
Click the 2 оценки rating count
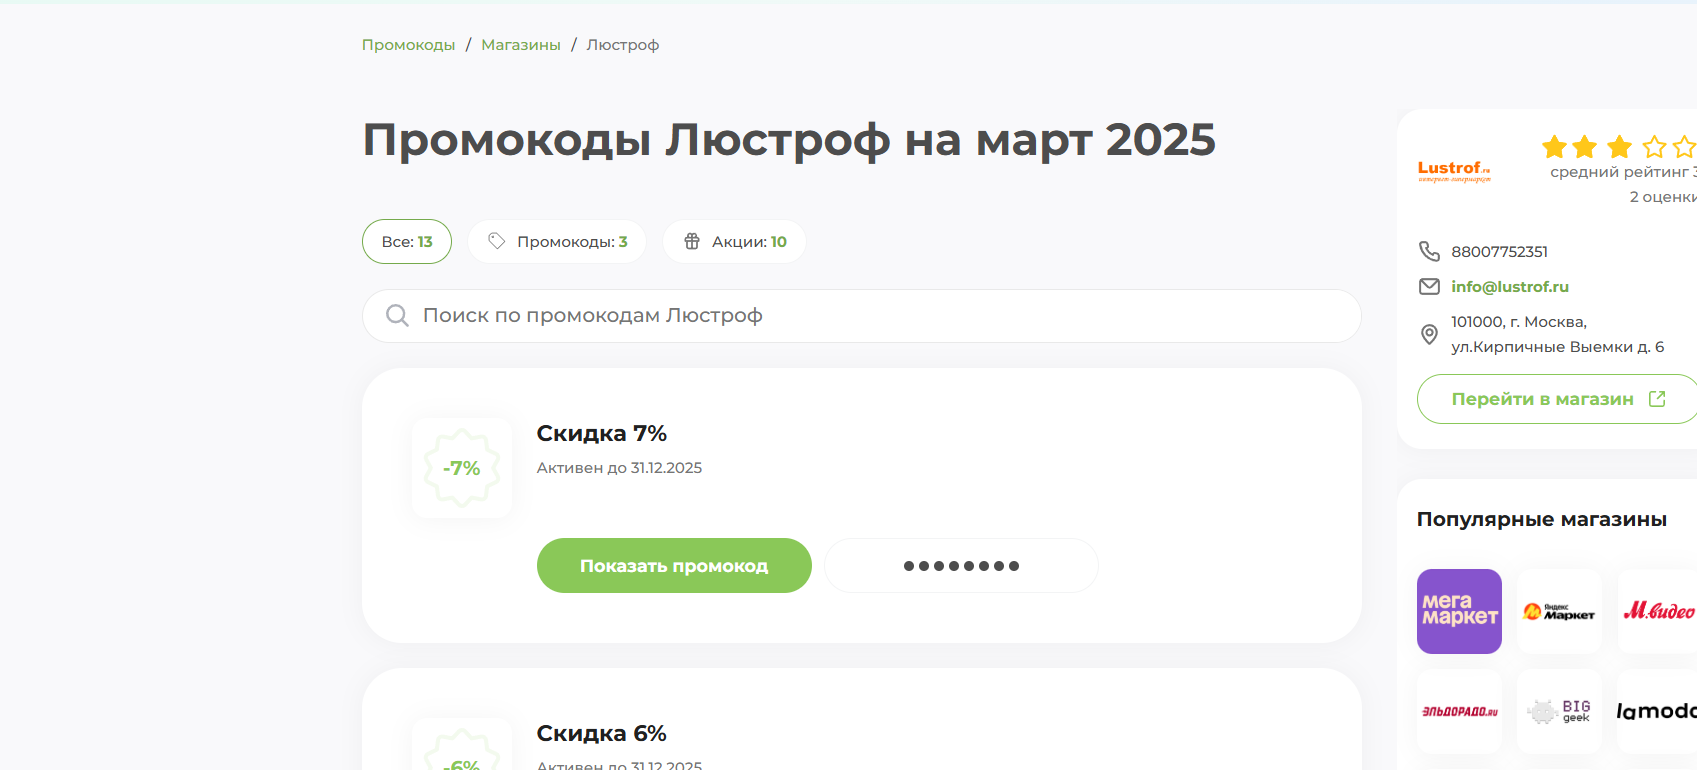coord(1663,197)
